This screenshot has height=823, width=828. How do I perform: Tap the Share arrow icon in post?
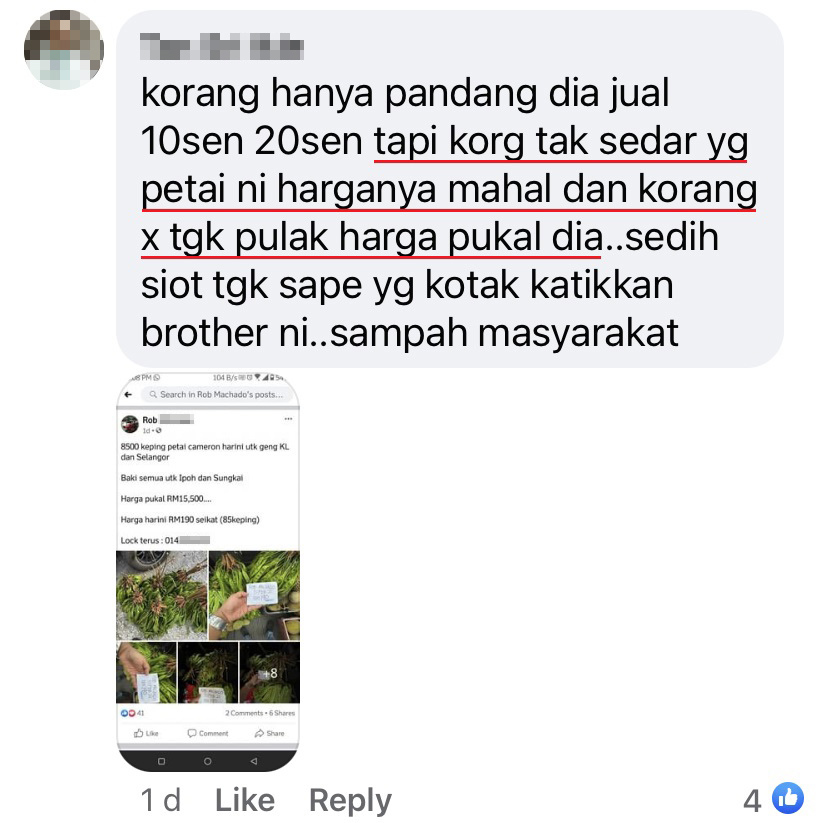pos(259,733)
